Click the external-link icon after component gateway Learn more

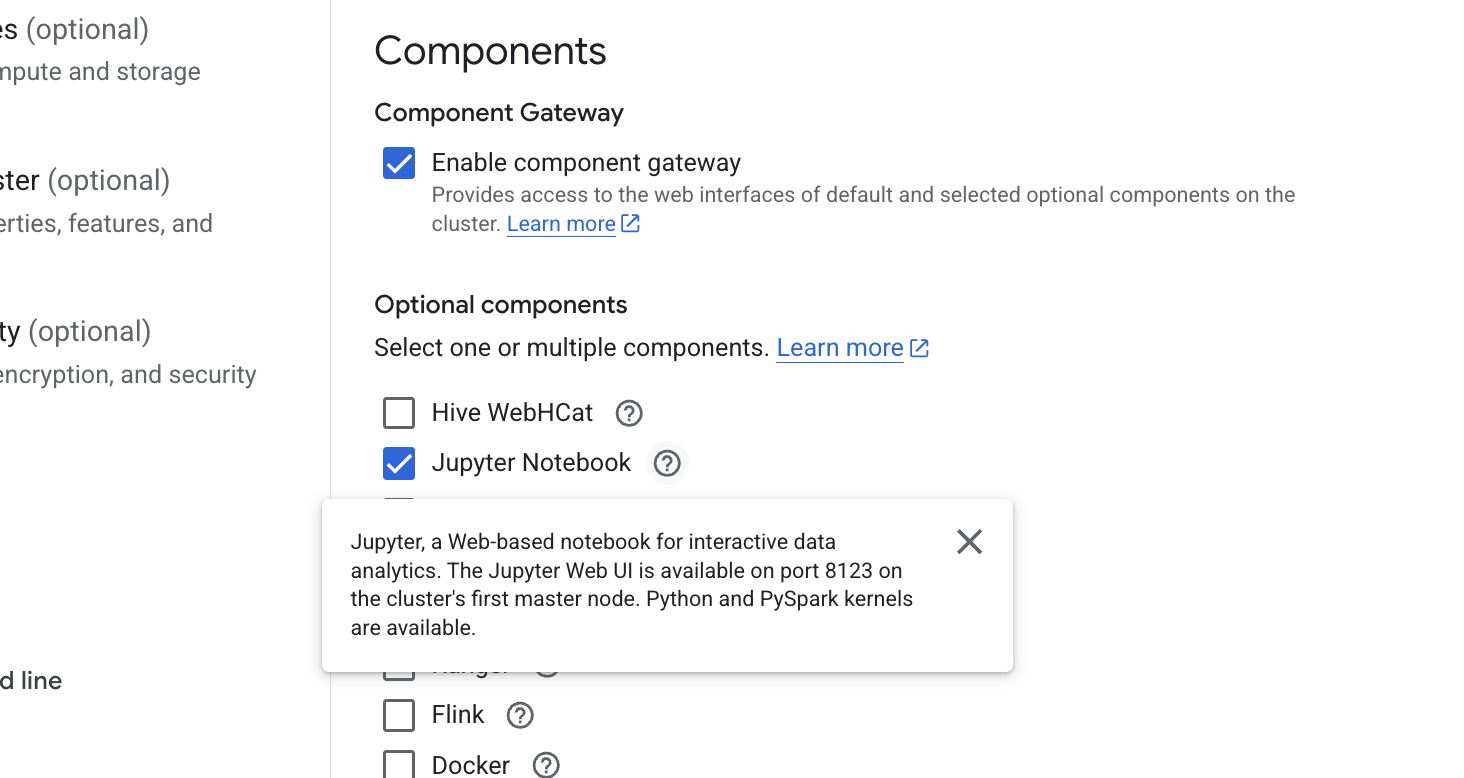630,223
